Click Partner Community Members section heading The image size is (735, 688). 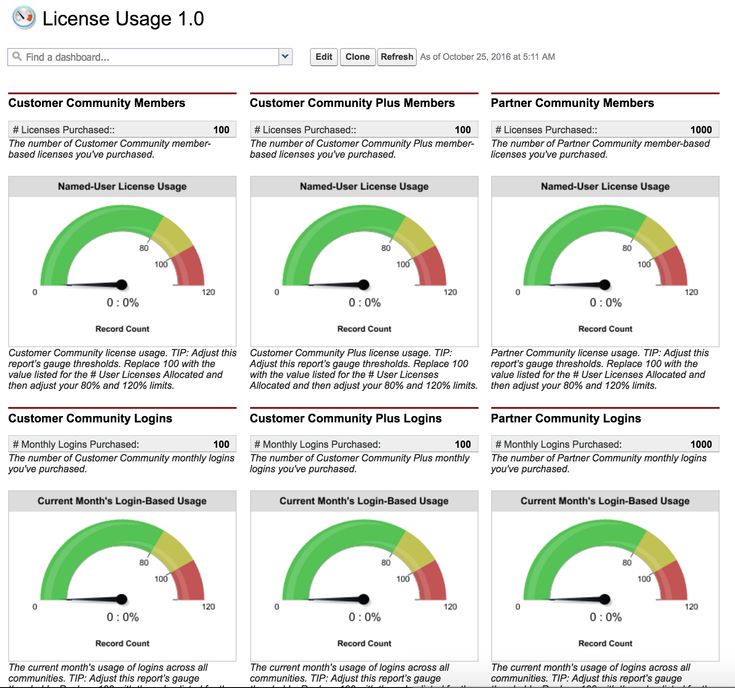point(572,103)
